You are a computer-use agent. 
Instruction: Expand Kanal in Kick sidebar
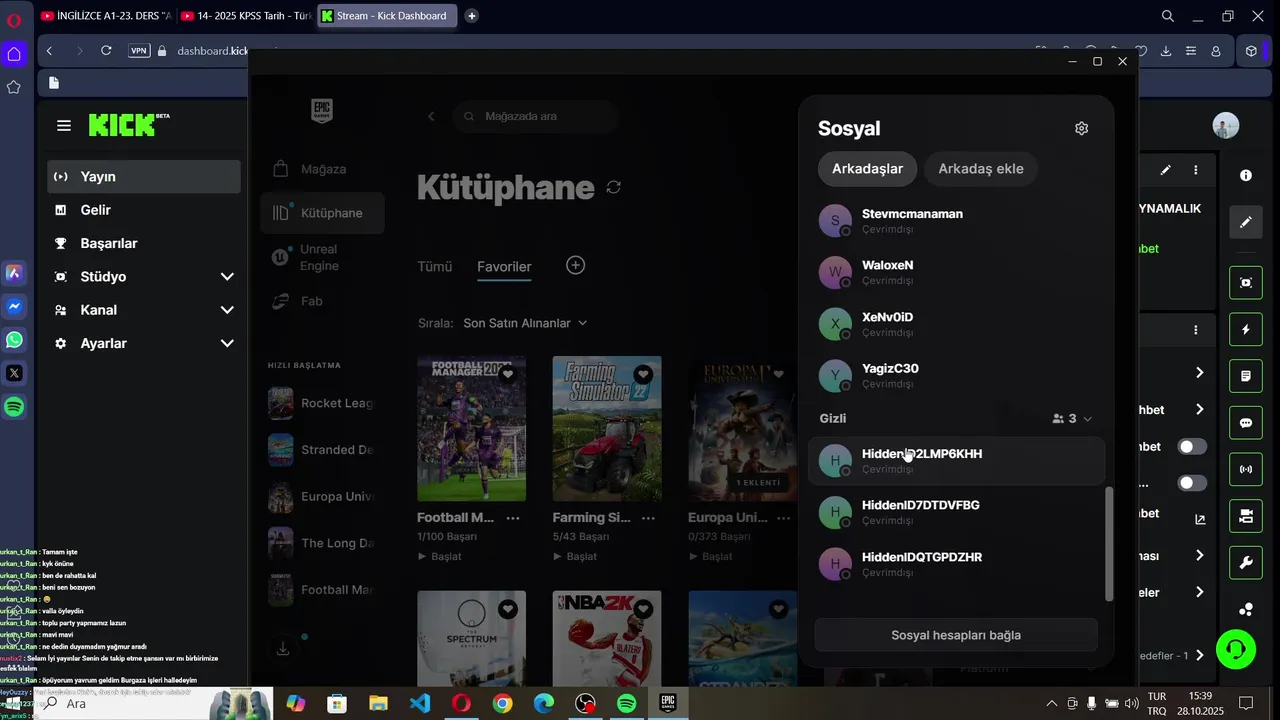point(144,310)
